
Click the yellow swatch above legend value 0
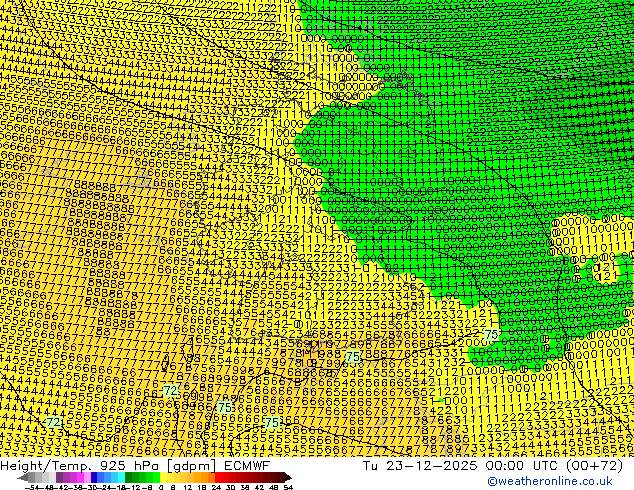(163, 477)
